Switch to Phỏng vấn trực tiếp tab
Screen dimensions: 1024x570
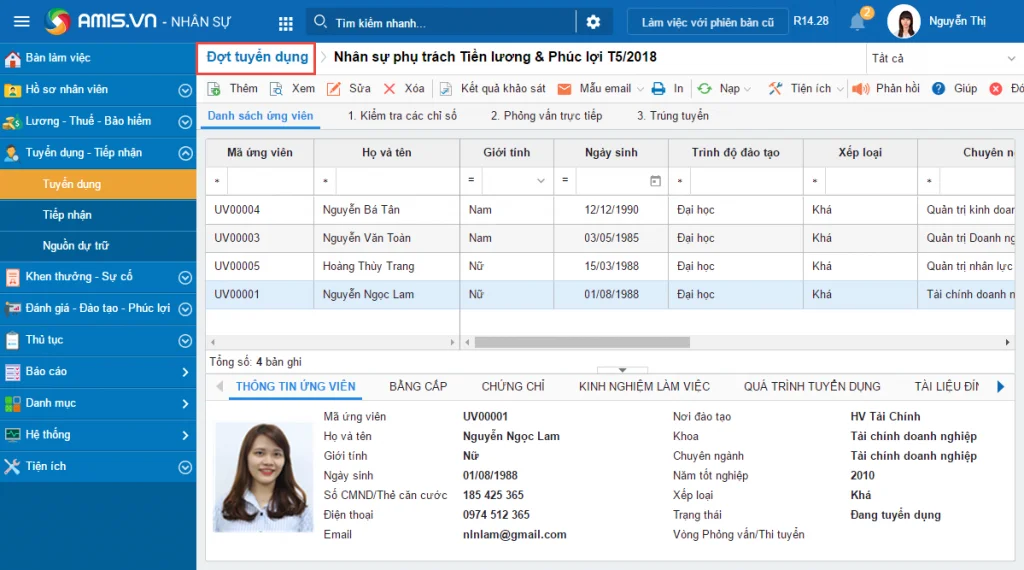pyautogui.click(x=546, y=116)
